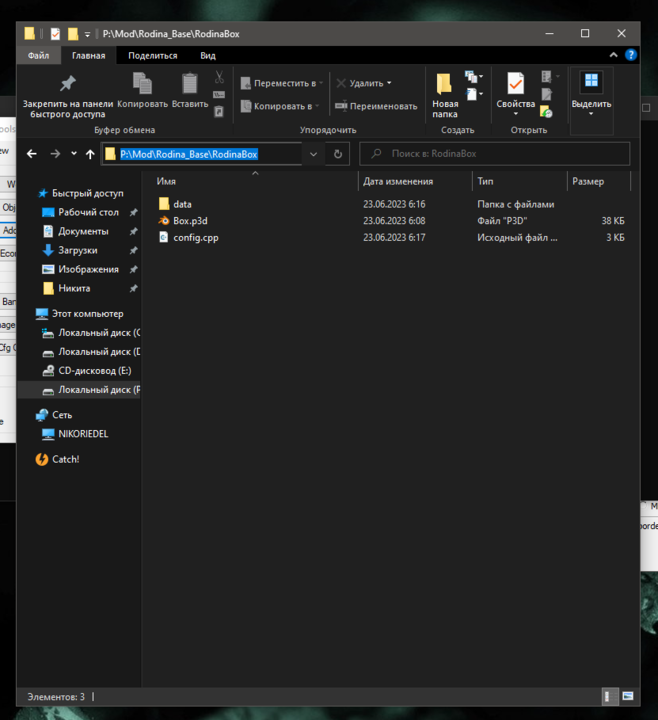The width and height of the screenshot is (658, 720).
Task: Click the Edit icon in Открыть group
Action: click(x=546, y=94)
